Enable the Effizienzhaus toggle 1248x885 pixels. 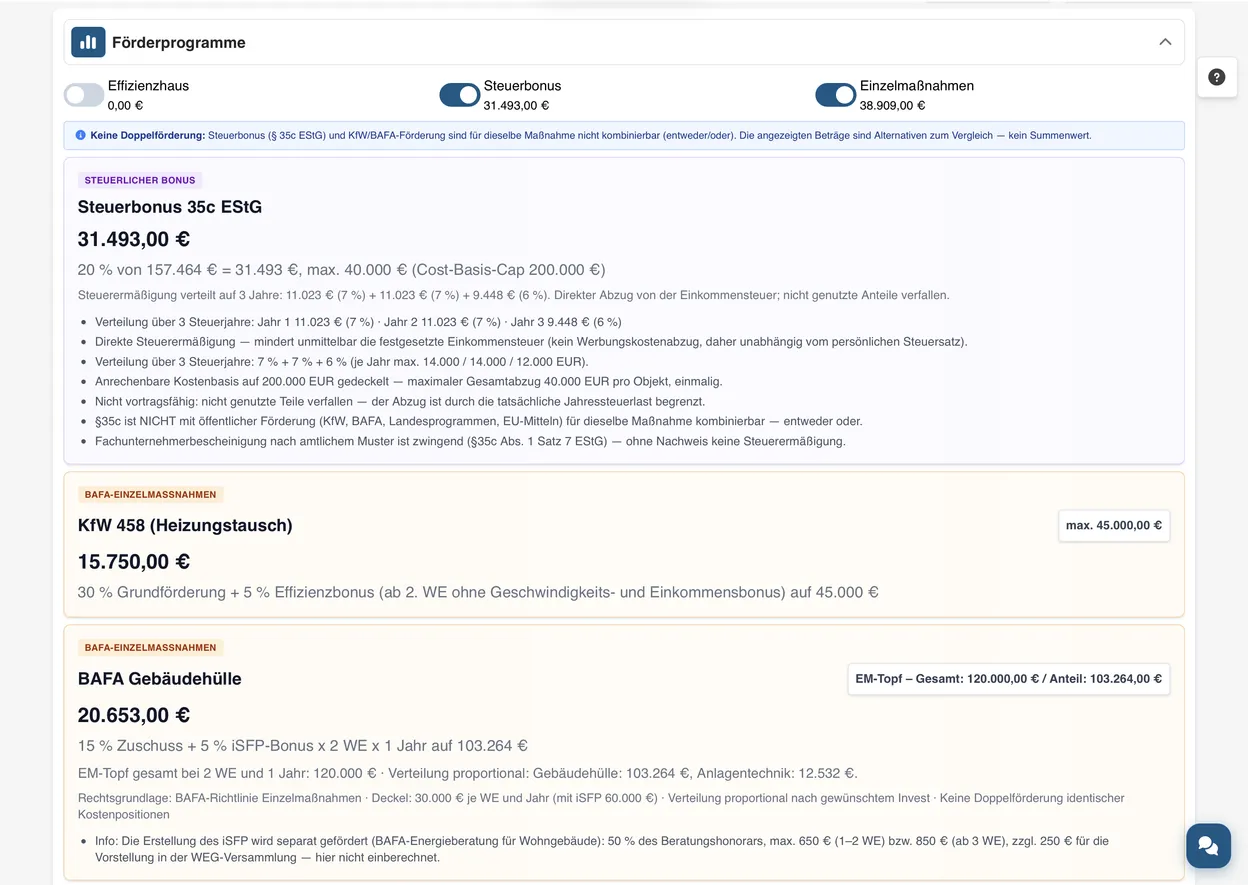84,95
